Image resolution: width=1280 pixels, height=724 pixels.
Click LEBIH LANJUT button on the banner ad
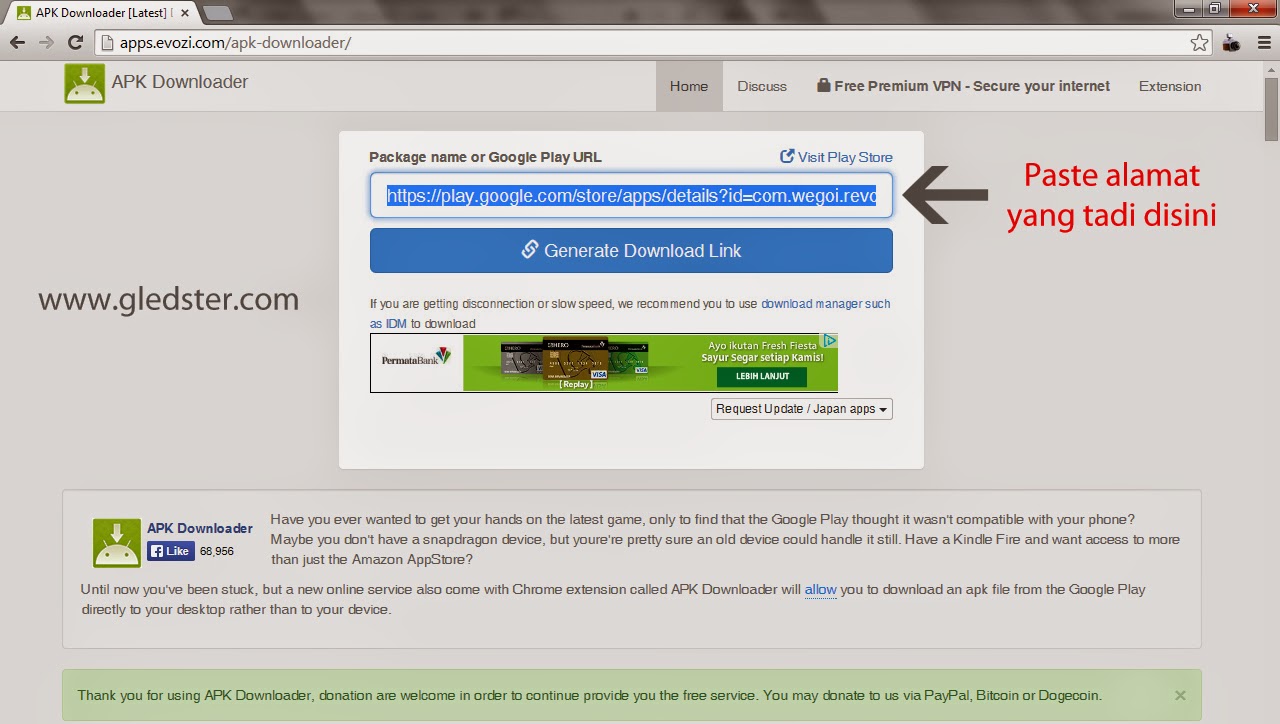click(x=763, y=376)
